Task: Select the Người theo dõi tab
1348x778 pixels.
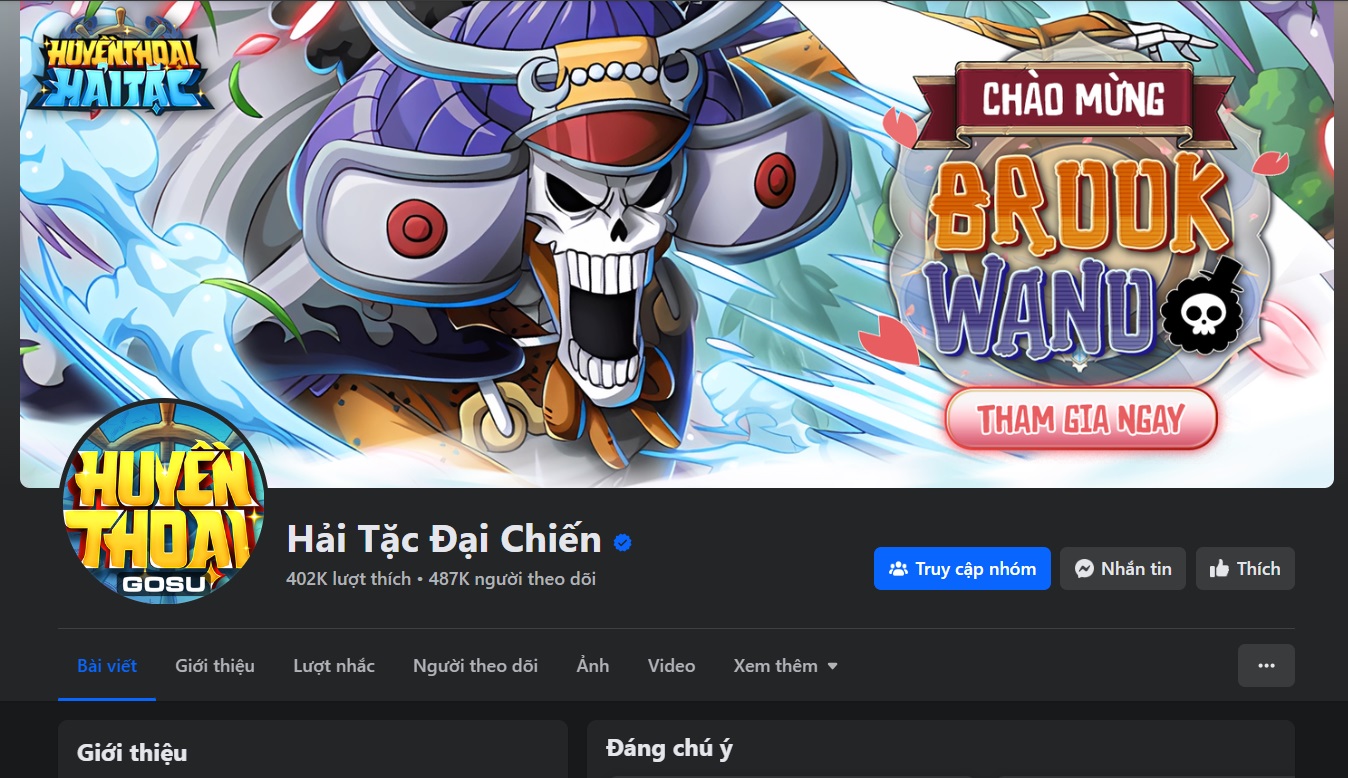Action: [475, 665]
